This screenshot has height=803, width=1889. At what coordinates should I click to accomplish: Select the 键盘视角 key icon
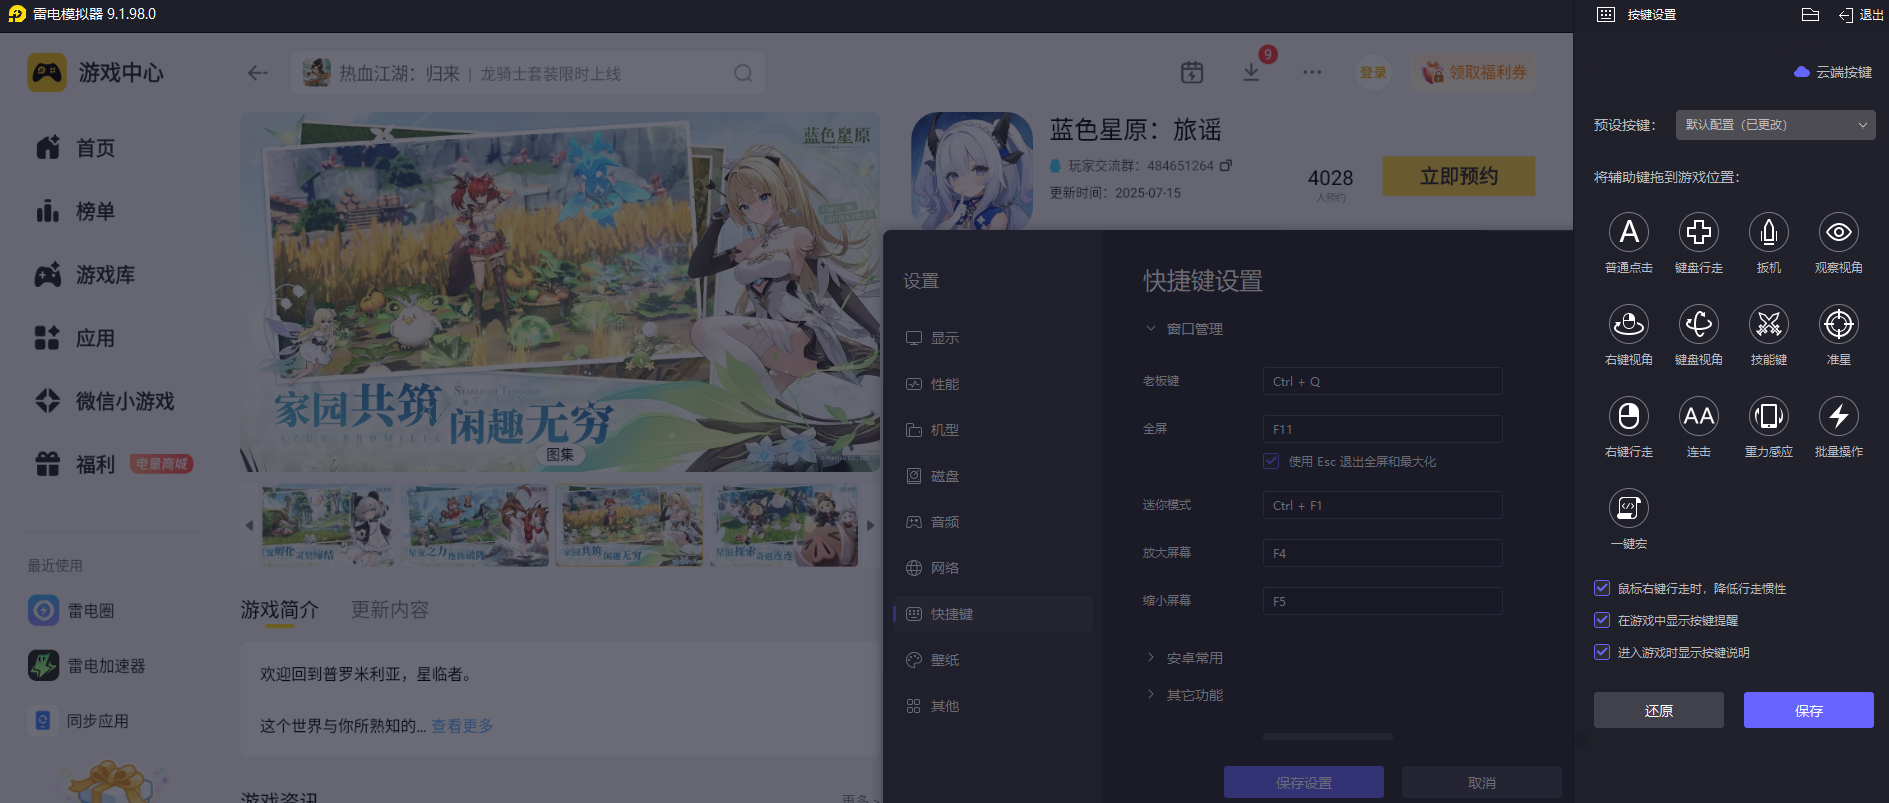tap(1699, 324)
